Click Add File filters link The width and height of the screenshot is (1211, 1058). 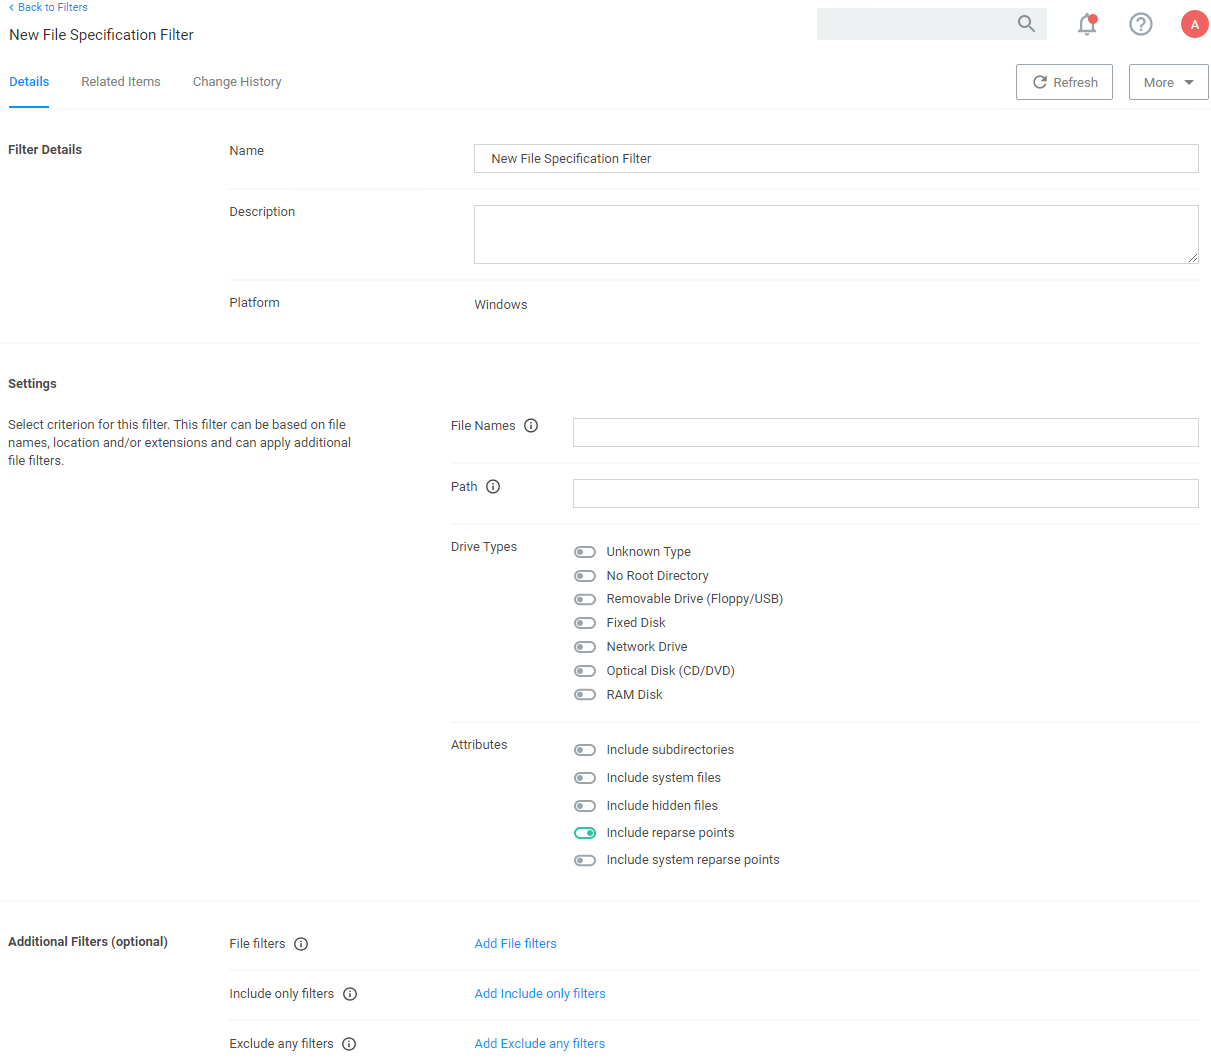[x=515, y=944]
